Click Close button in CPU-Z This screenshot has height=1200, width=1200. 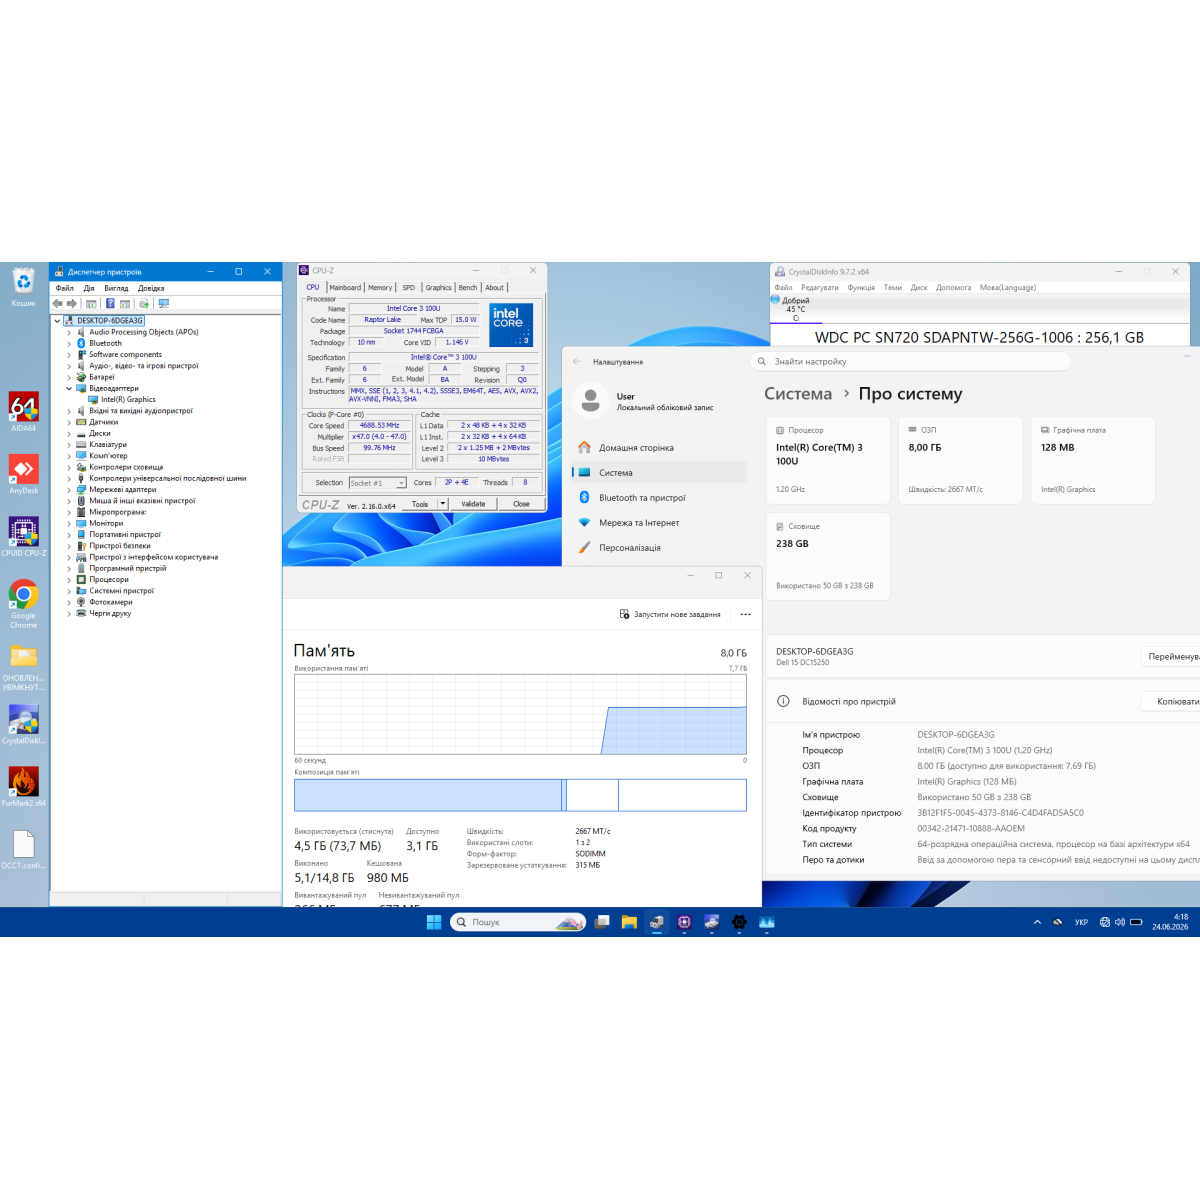coord(521,504)
